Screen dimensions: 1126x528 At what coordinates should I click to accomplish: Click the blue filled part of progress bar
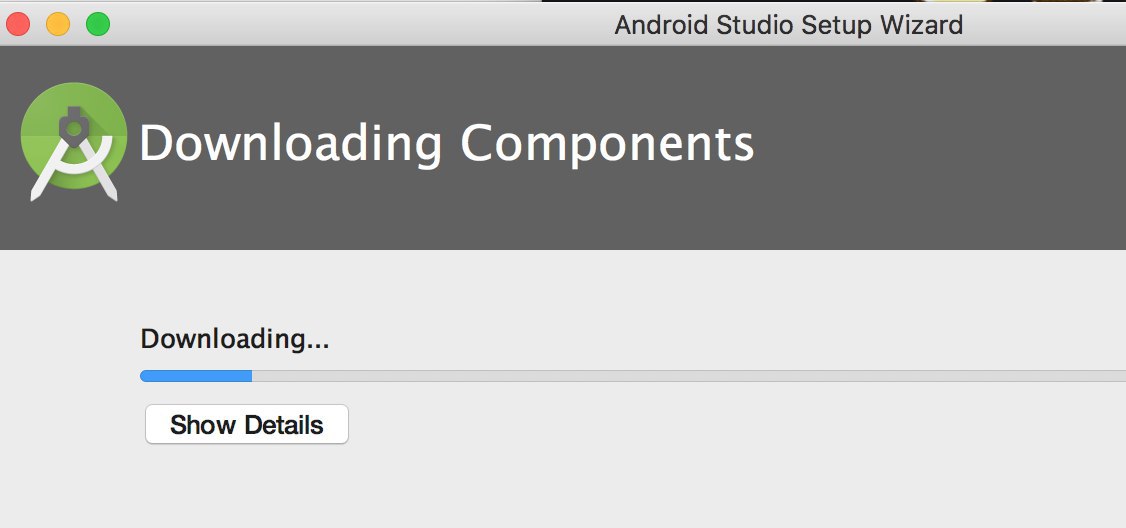tap(196, 376)
